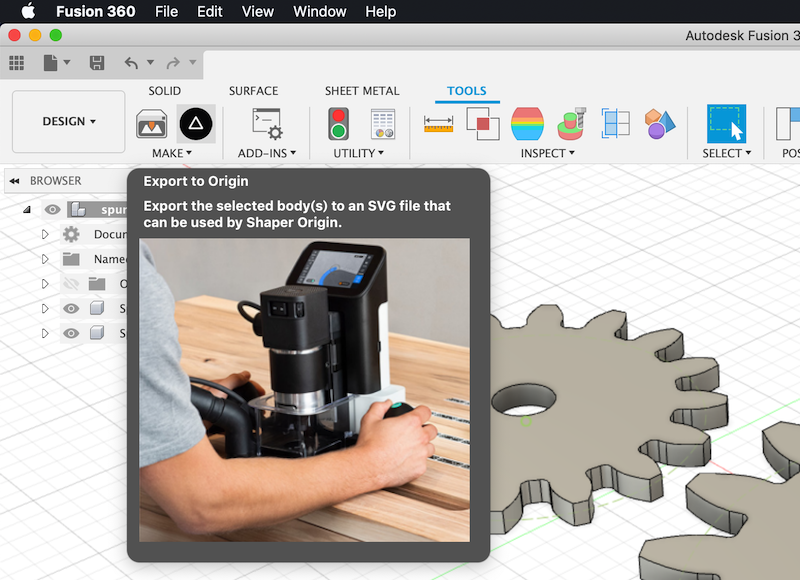Undo the last action
The width and height of the screenshot is (800, 580).
132,63
